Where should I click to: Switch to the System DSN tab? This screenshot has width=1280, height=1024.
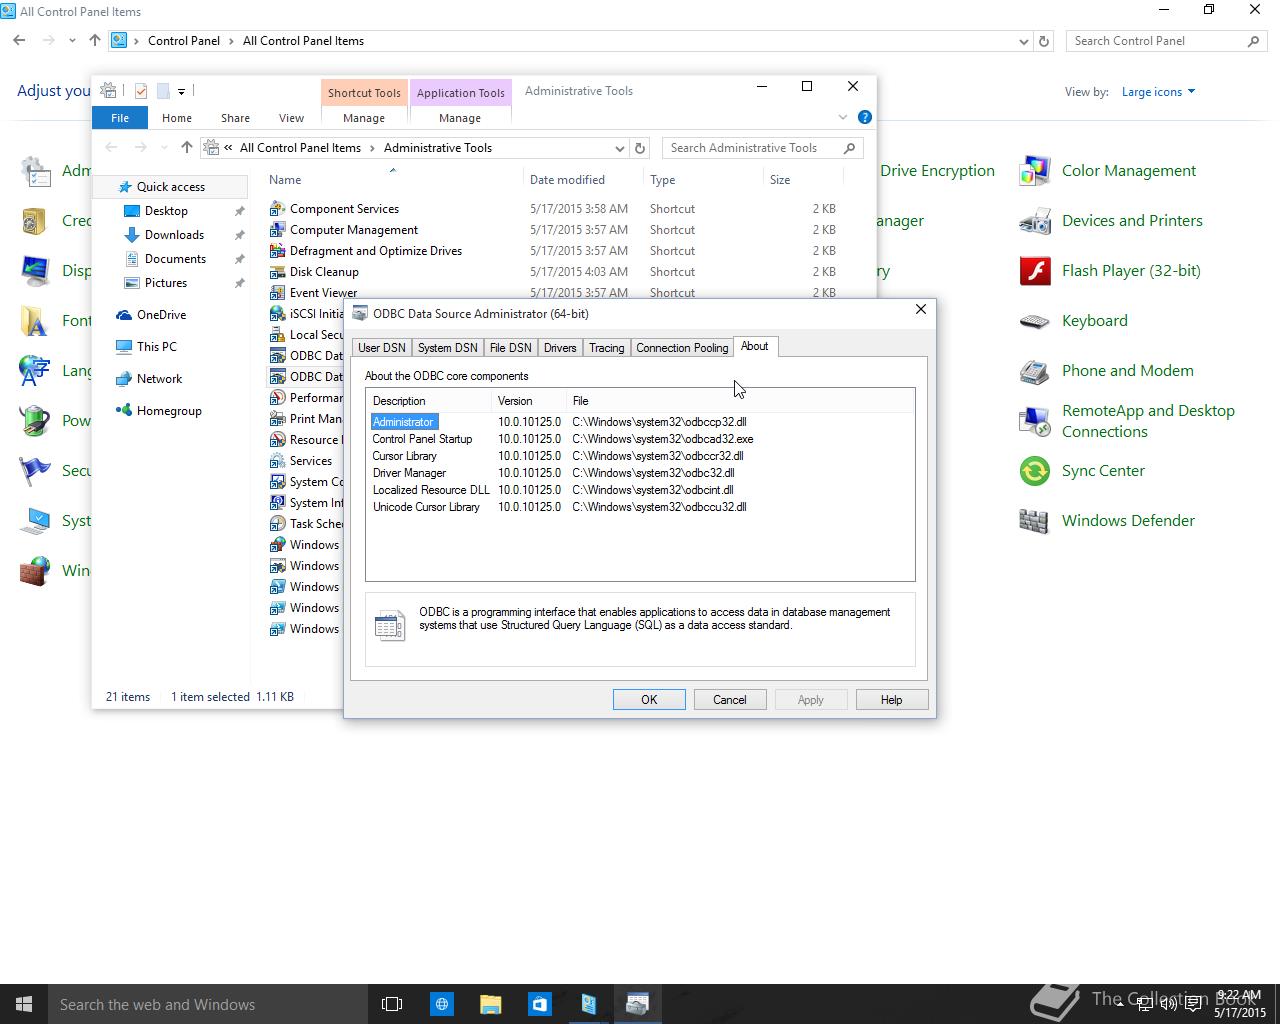447,348
